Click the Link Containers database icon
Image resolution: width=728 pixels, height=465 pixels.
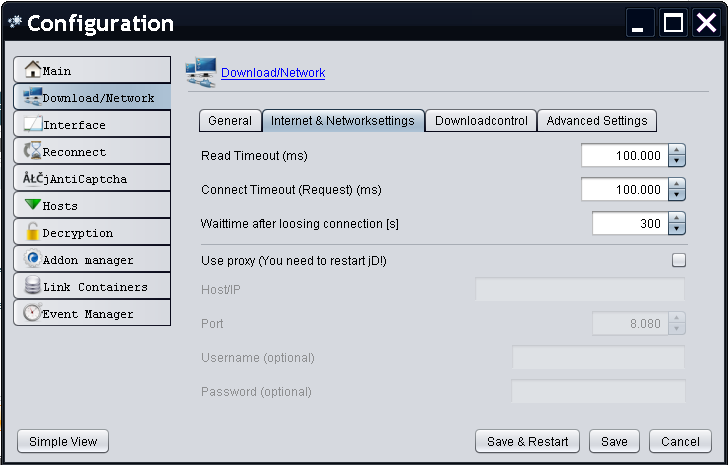click(32, 286)
